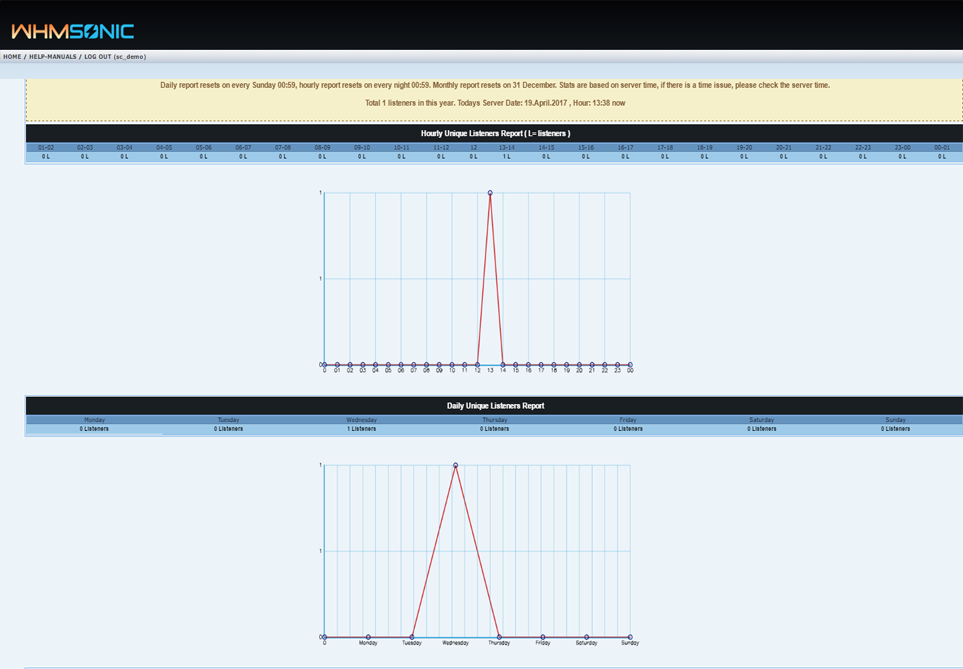Go to the HOME link

12,57
